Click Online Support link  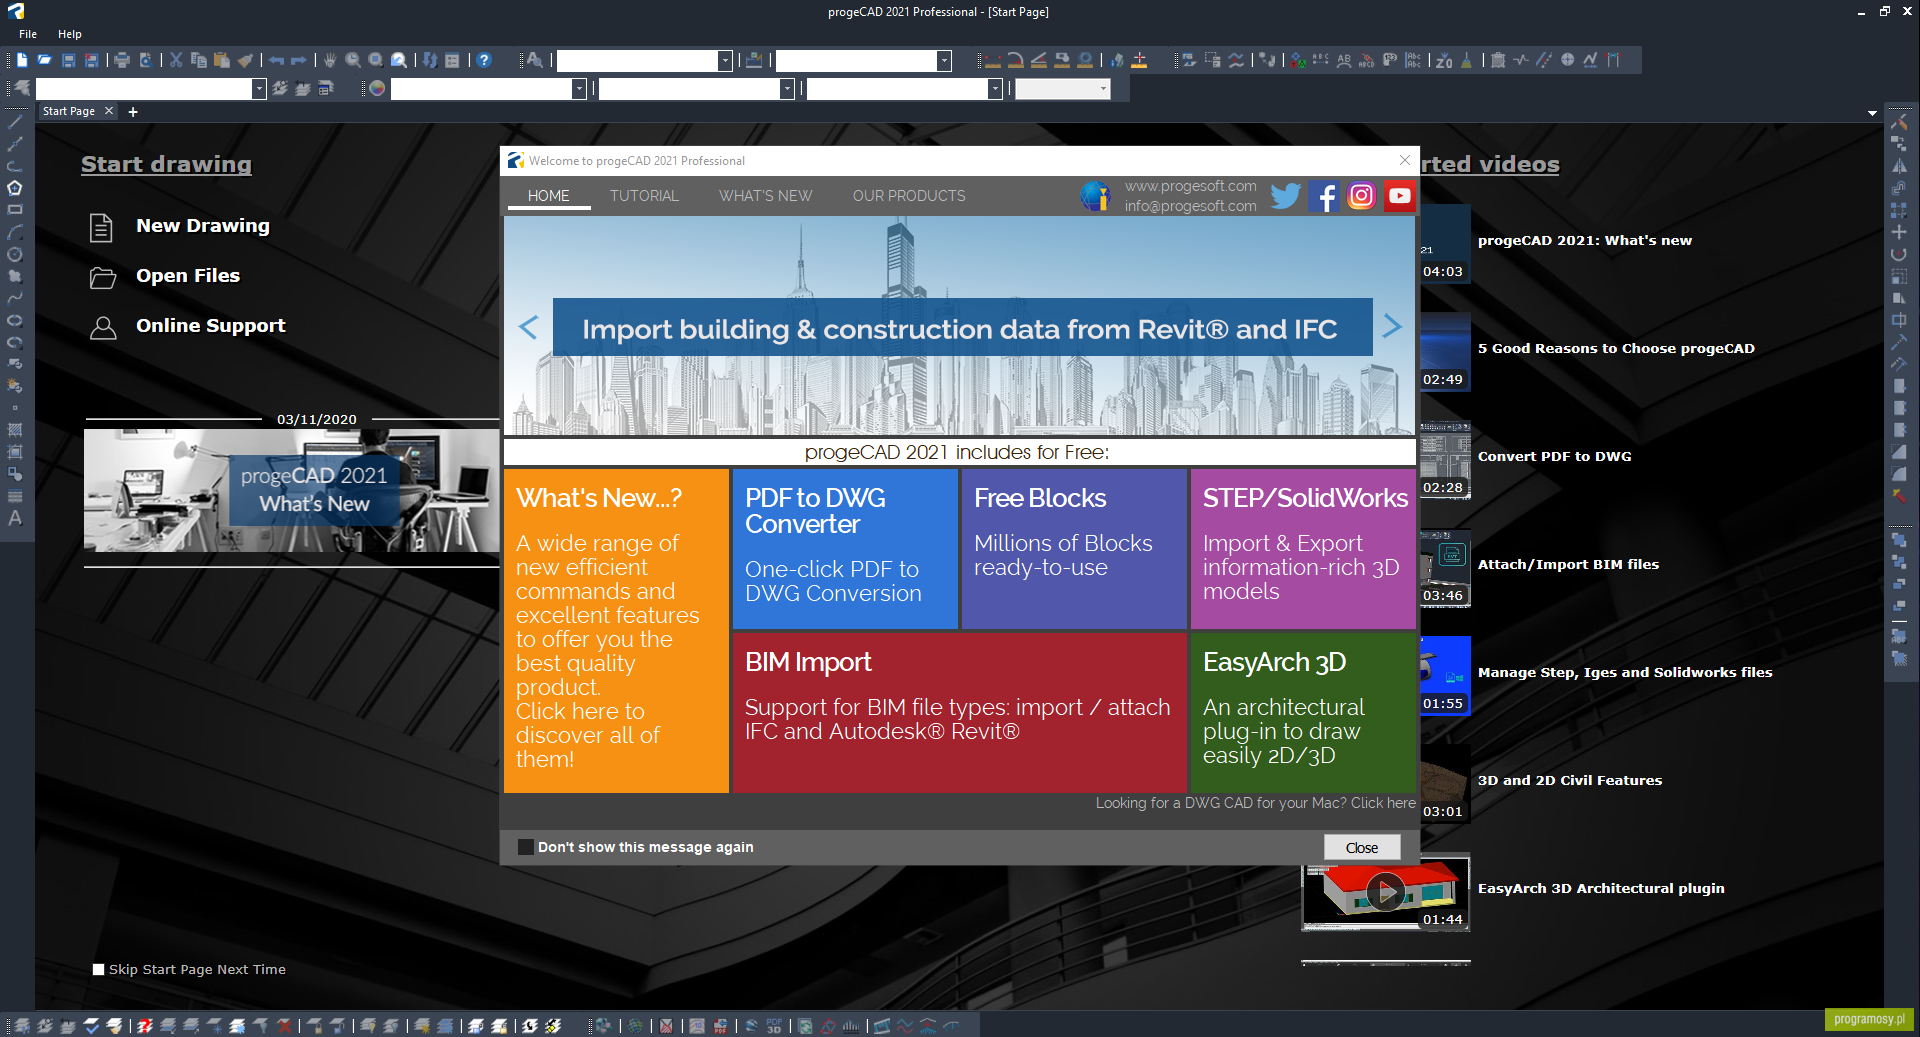[x=211, y=326]
